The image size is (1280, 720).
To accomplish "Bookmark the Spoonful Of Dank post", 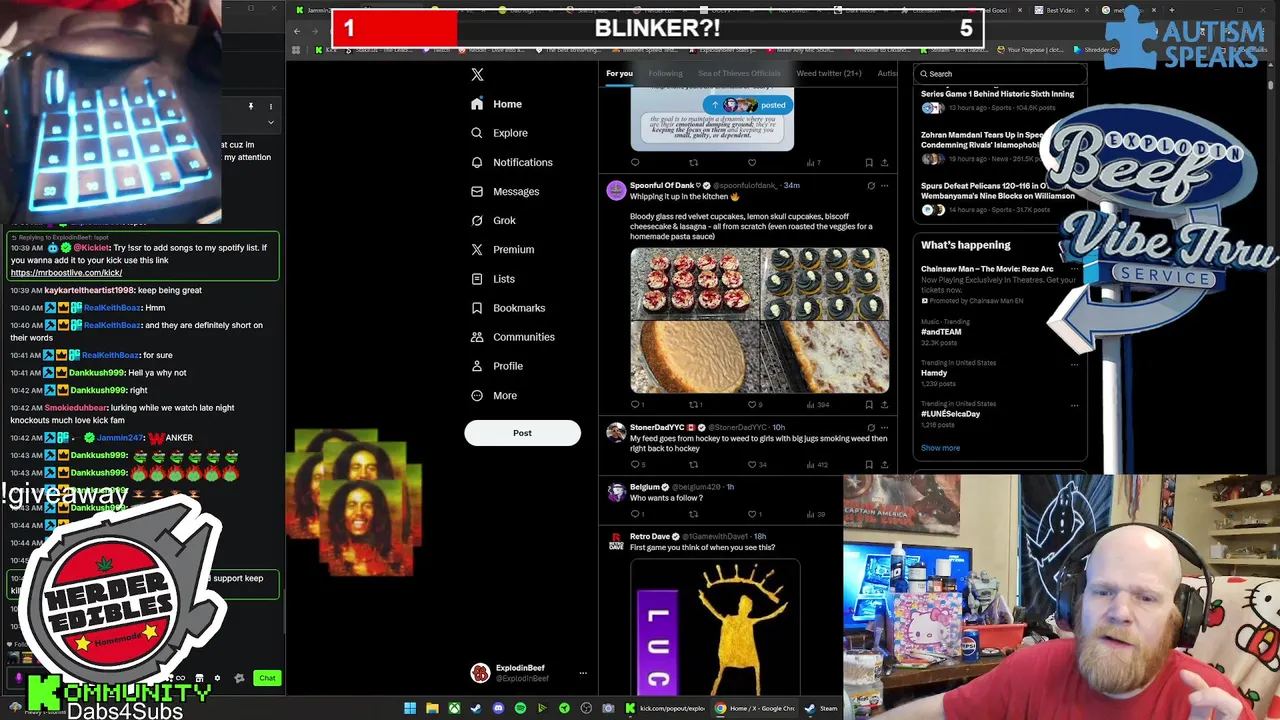I will coord(869,404).
